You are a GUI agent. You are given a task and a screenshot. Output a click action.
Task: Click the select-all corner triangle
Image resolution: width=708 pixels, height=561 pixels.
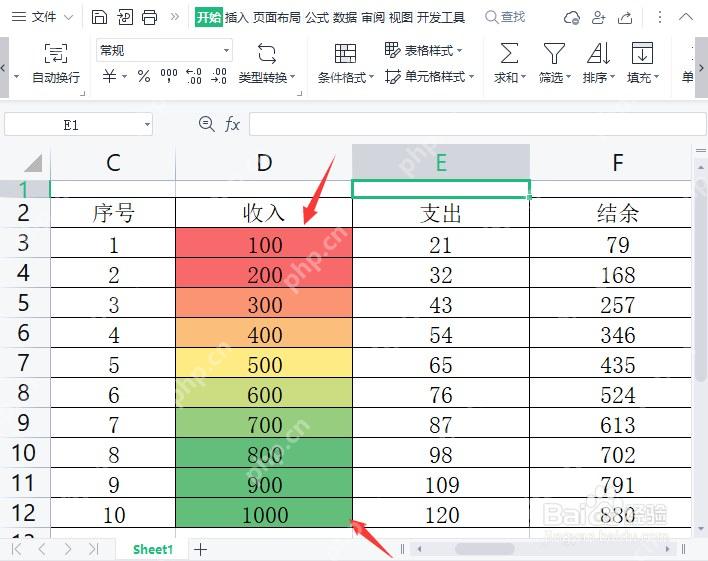[x=33, y=163]
